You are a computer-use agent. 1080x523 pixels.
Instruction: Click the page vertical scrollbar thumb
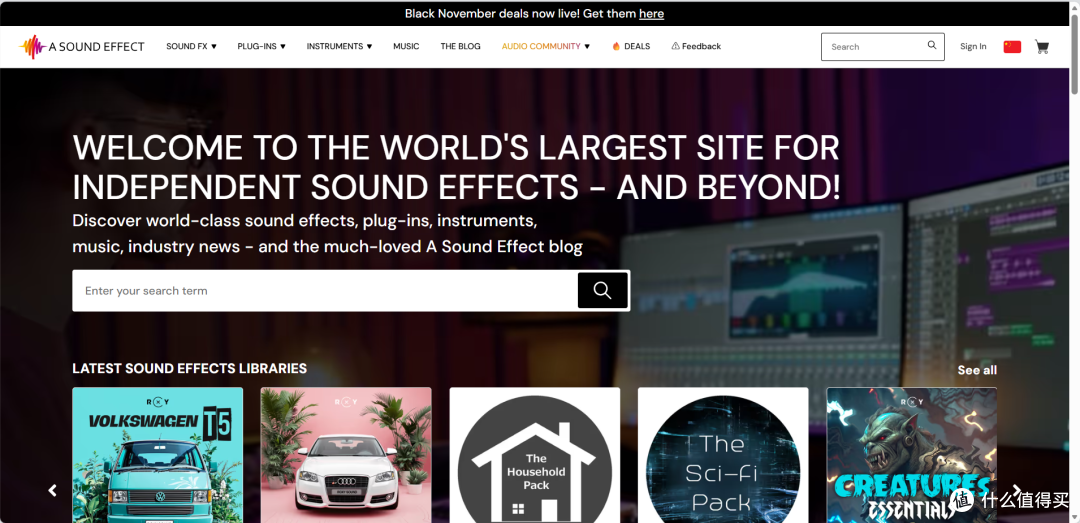tap(1074, 54)
